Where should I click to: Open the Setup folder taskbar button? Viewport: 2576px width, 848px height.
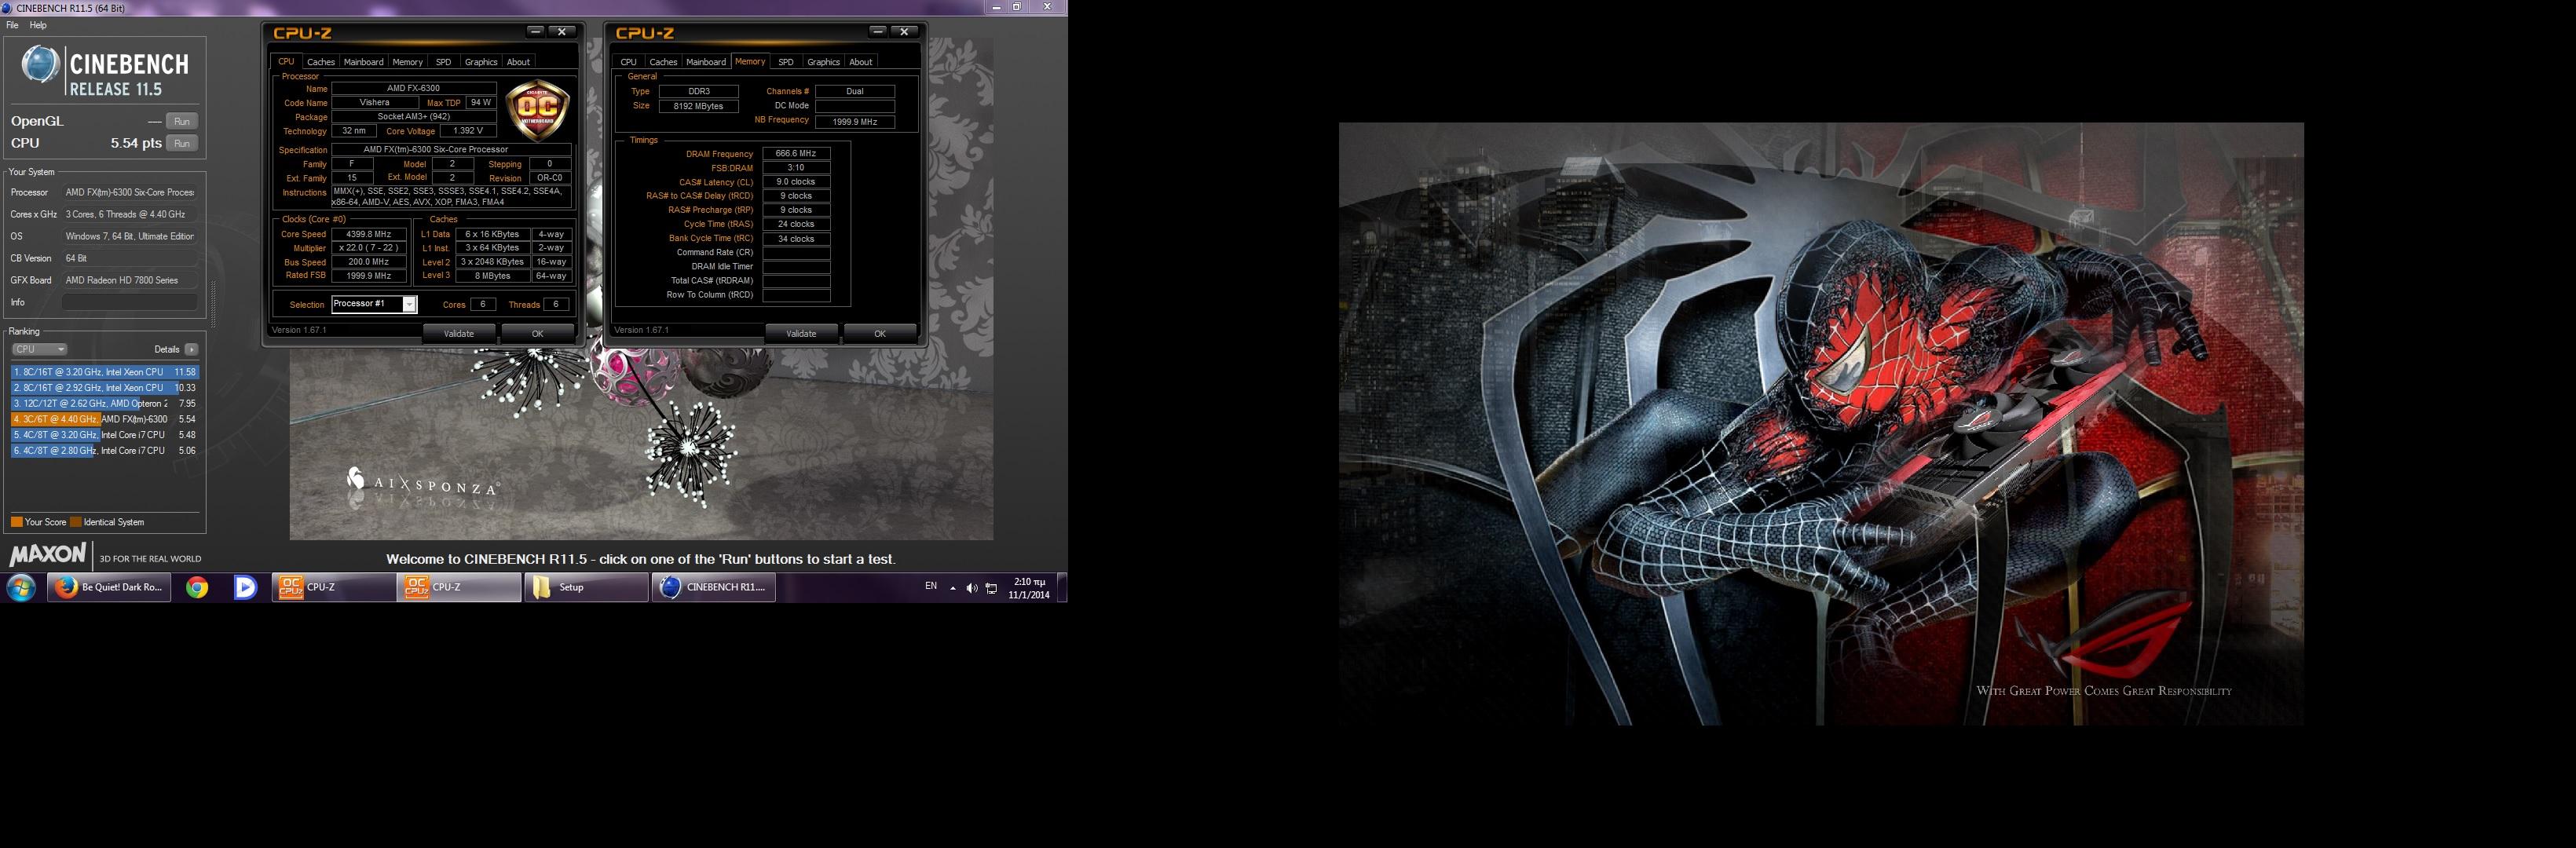coord(587,587)
